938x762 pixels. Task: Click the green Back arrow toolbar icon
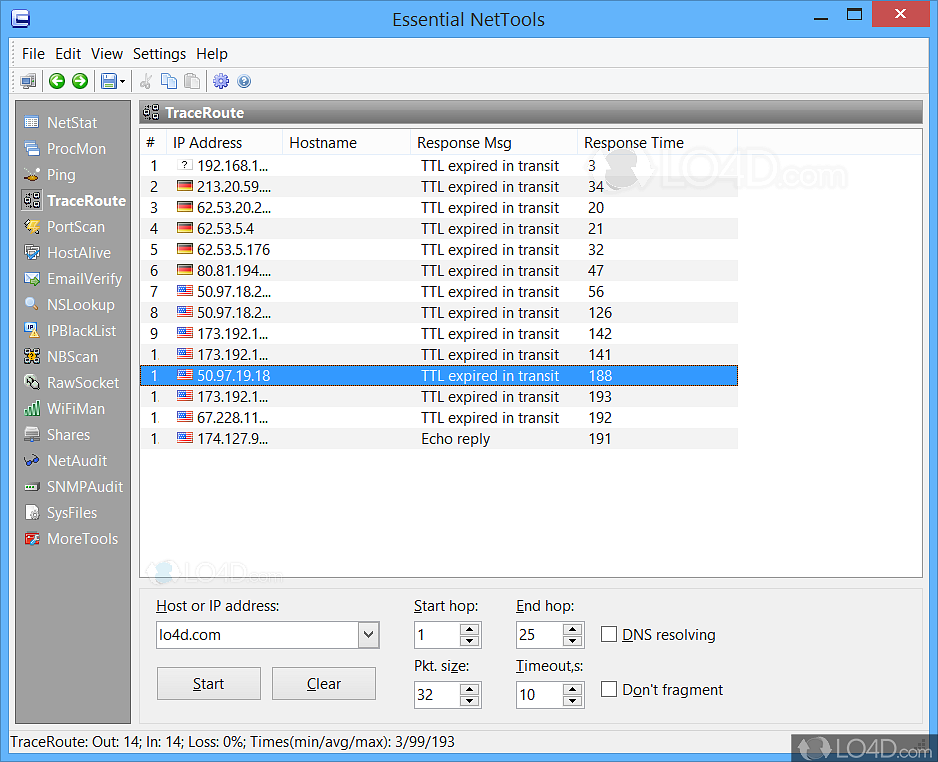click(57, 81)
